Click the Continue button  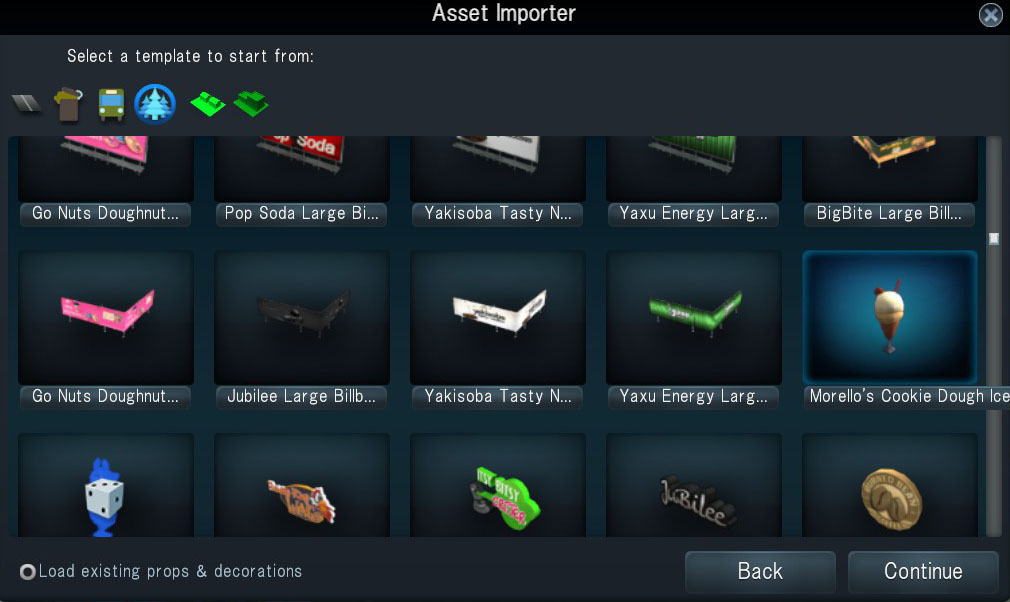(923, 571)
